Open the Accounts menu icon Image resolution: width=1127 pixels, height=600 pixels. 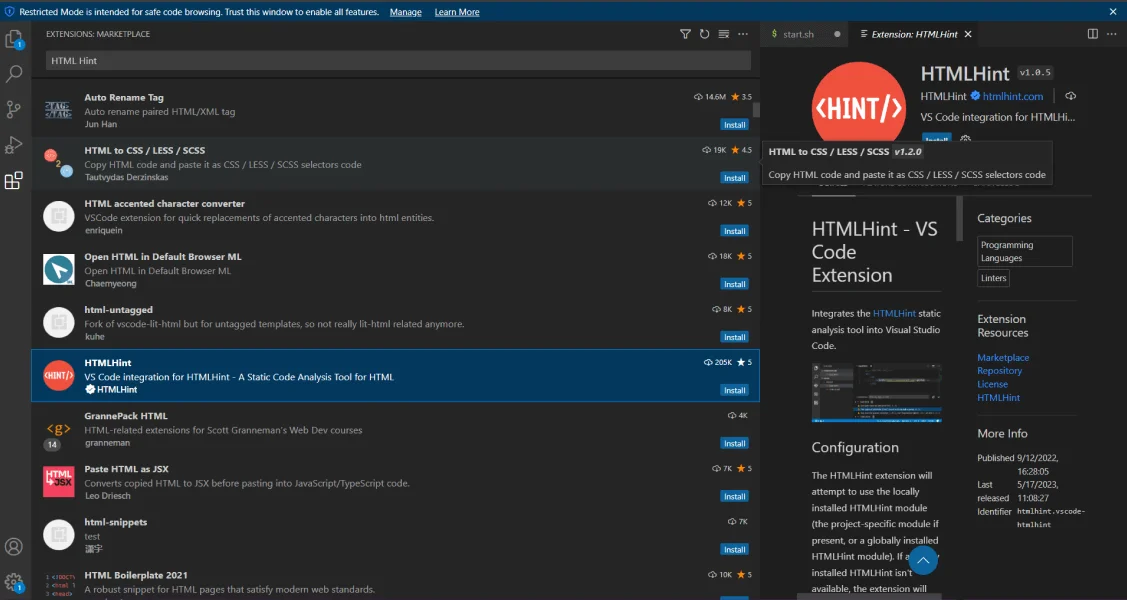click(x=14, y=547)
